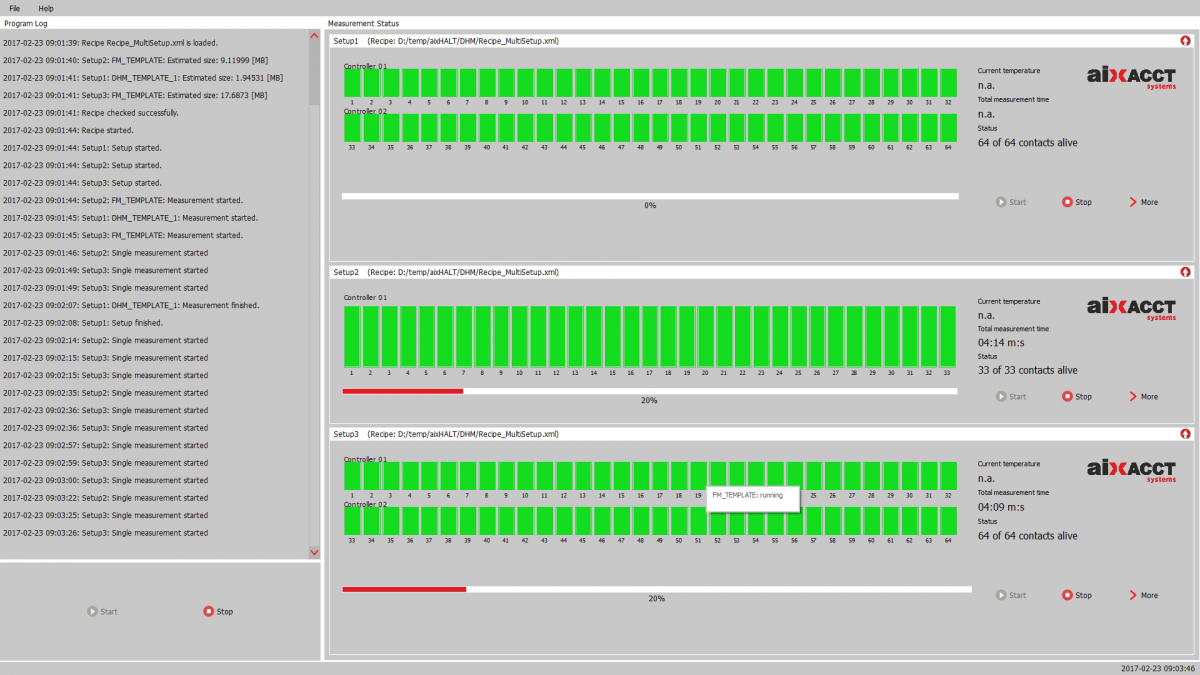Viewport: 1200px width, 675px height.
Task: Collapse the Setup1 panel with its red arrow icon
Action: coord(1185,41)
